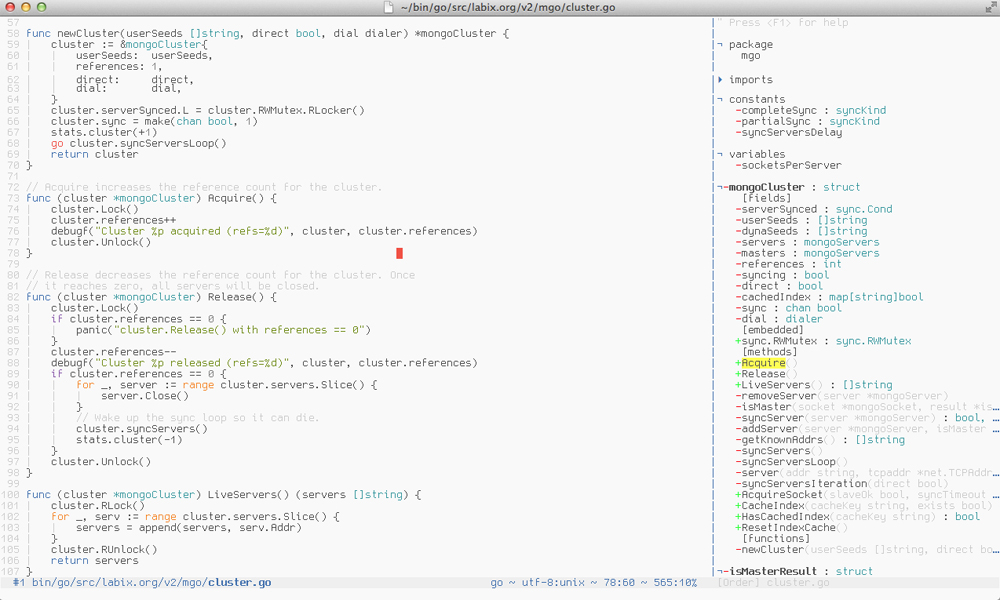Collapse the package section in tagbar
The height and width of the screenshot is (600, 1000).
click(720, 45)
